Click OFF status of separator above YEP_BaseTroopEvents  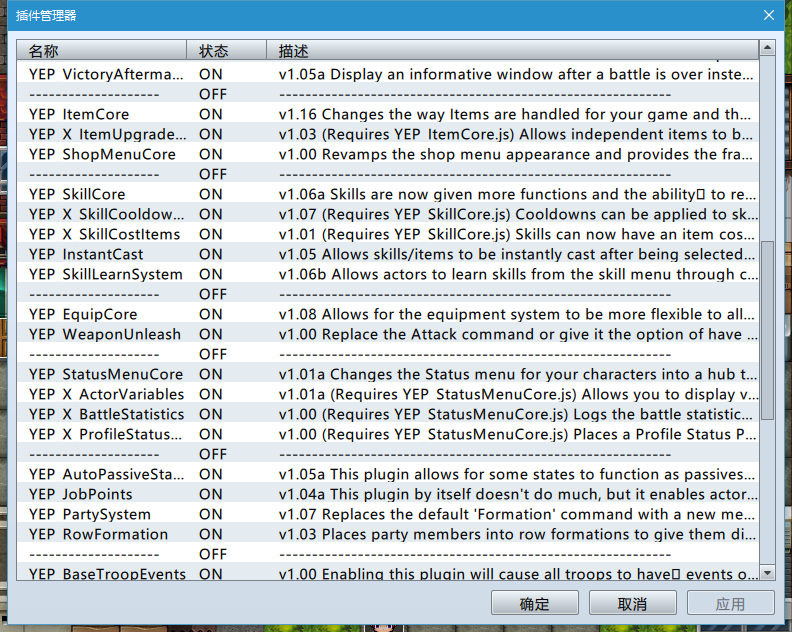(x=213, y=554)
